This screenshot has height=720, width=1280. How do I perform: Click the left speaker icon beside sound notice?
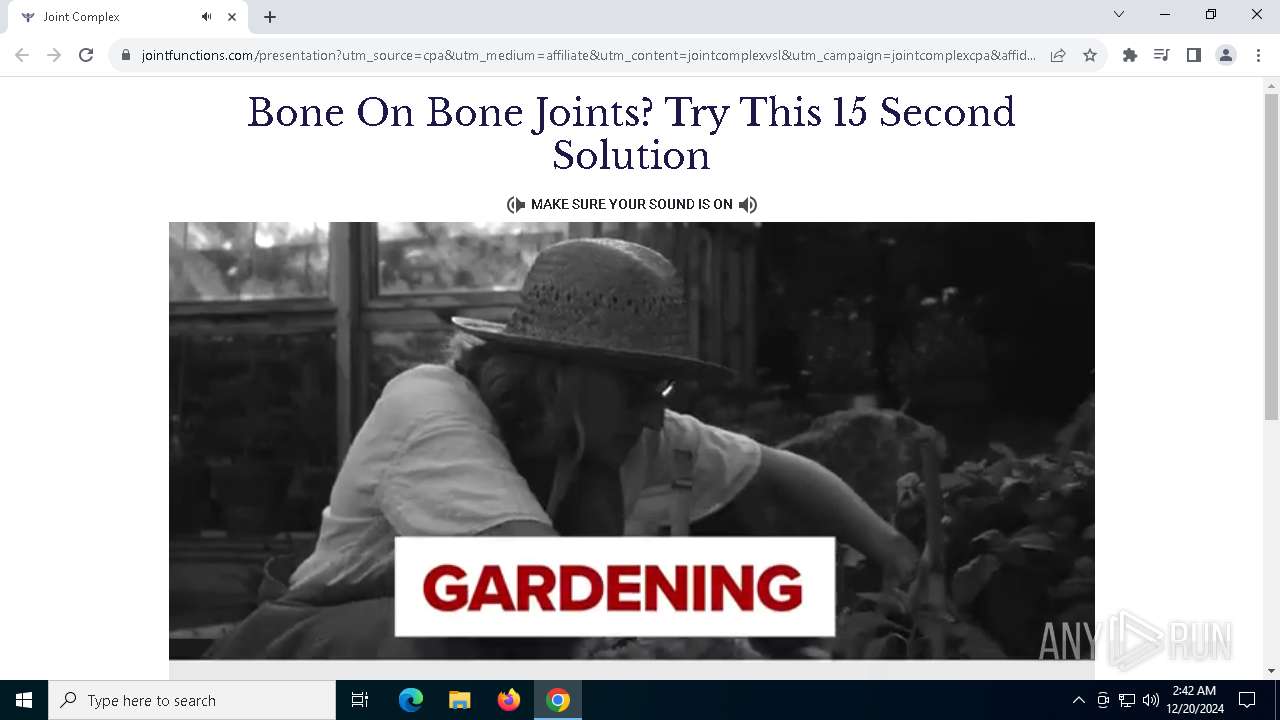pyautogui.click(x=516, y=204)
